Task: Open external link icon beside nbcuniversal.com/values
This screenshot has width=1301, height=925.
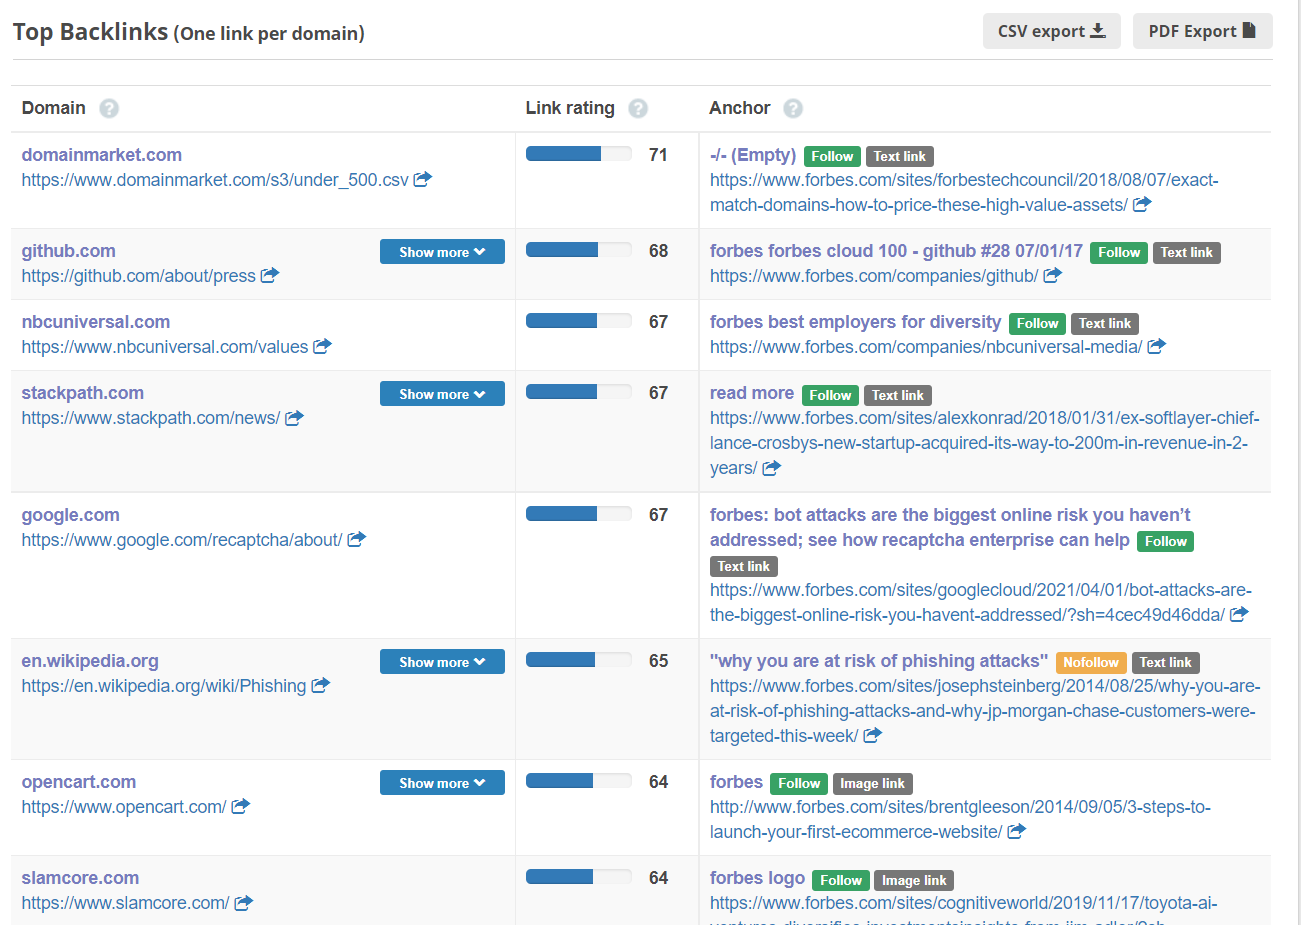Action: click(x=322, y=346)
